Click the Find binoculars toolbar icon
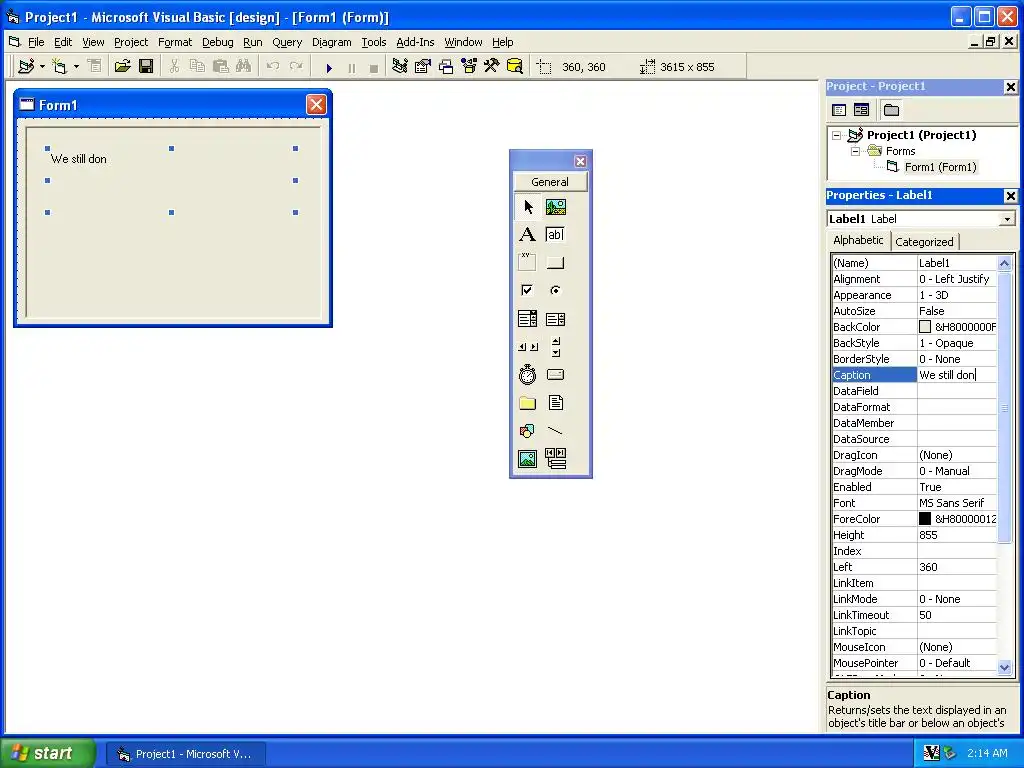 pos(244,67)
